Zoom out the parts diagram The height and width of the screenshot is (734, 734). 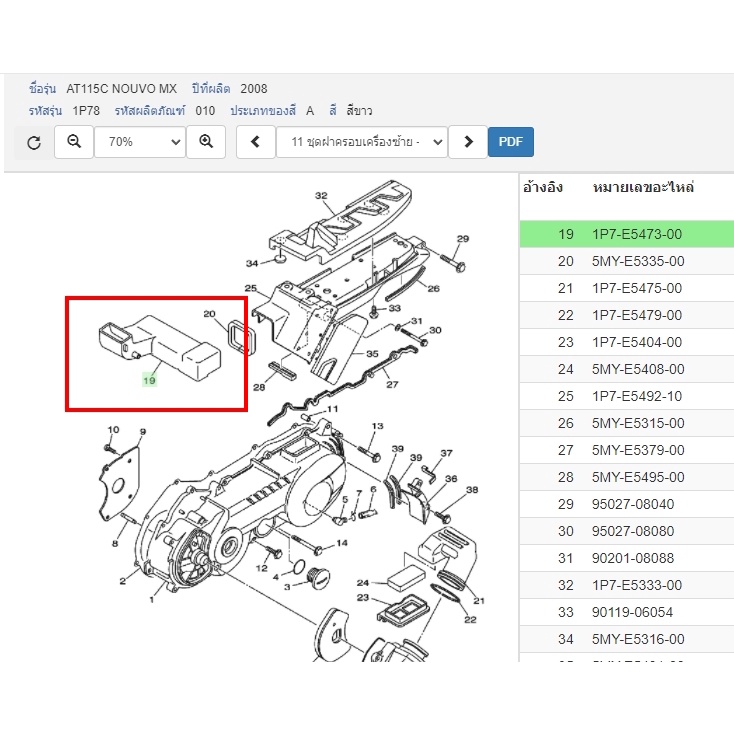(74, 142)
